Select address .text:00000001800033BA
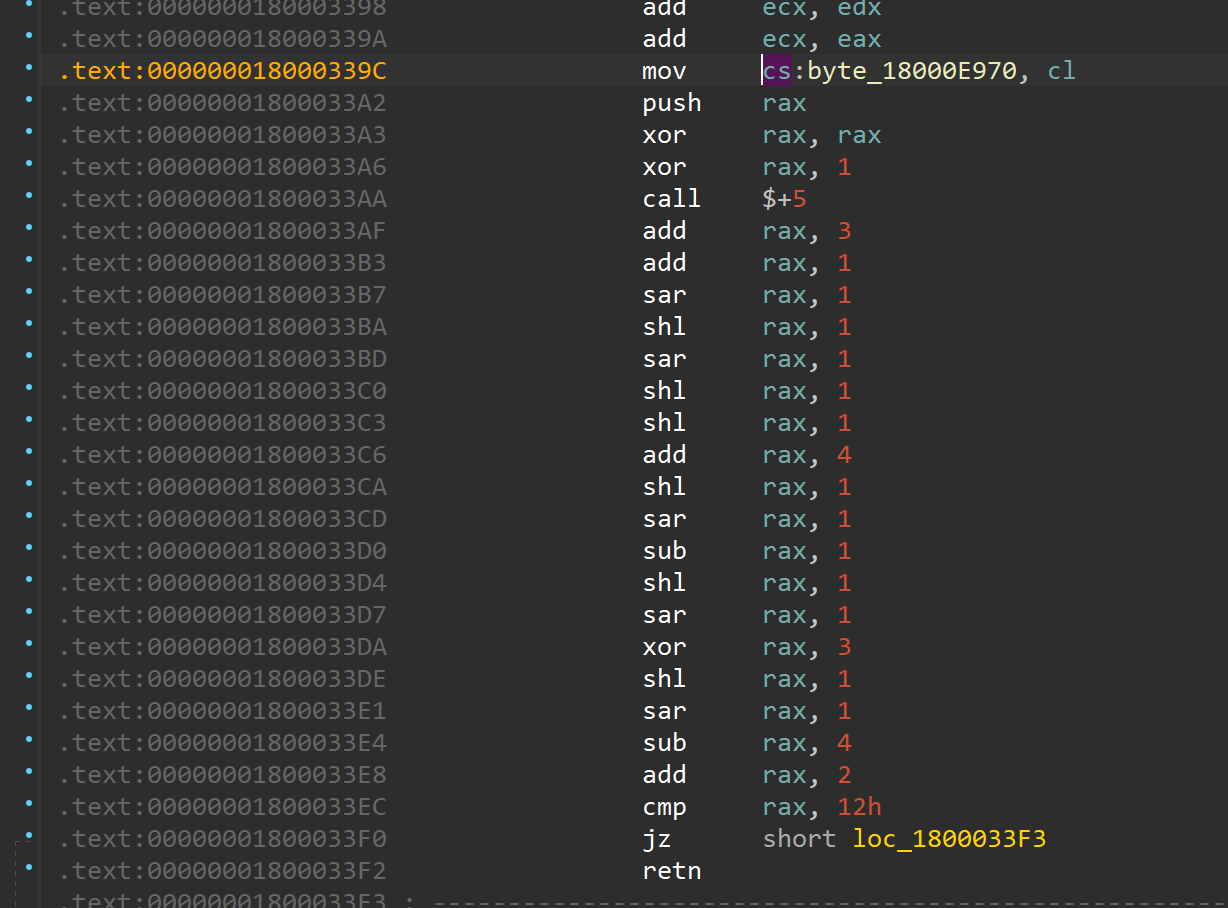This screenshot has width=1228, height=908. pos(223,327)
